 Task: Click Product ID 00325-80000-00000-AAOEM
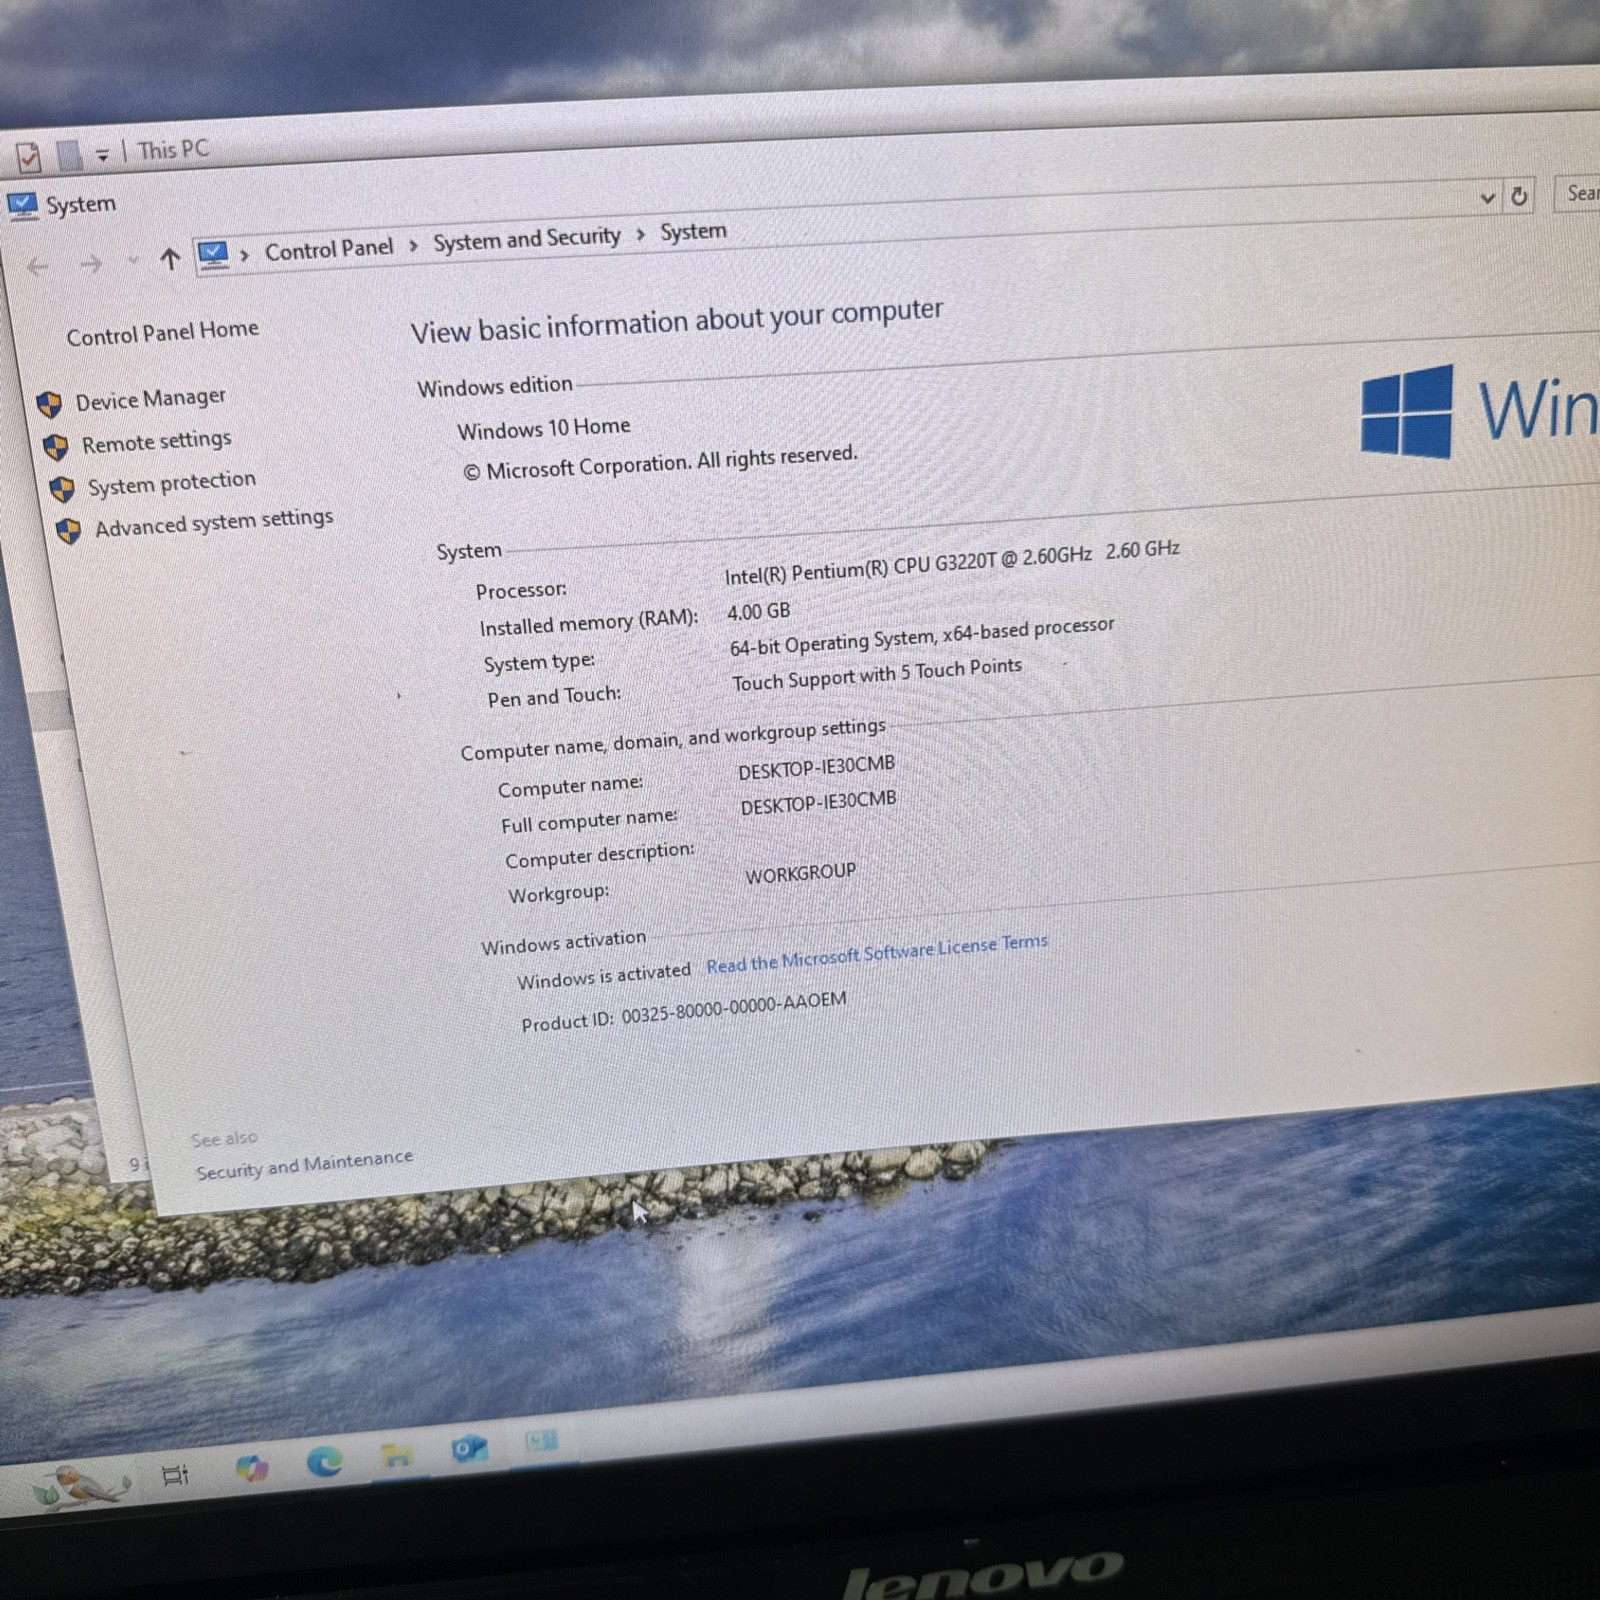pos(683,1012)
